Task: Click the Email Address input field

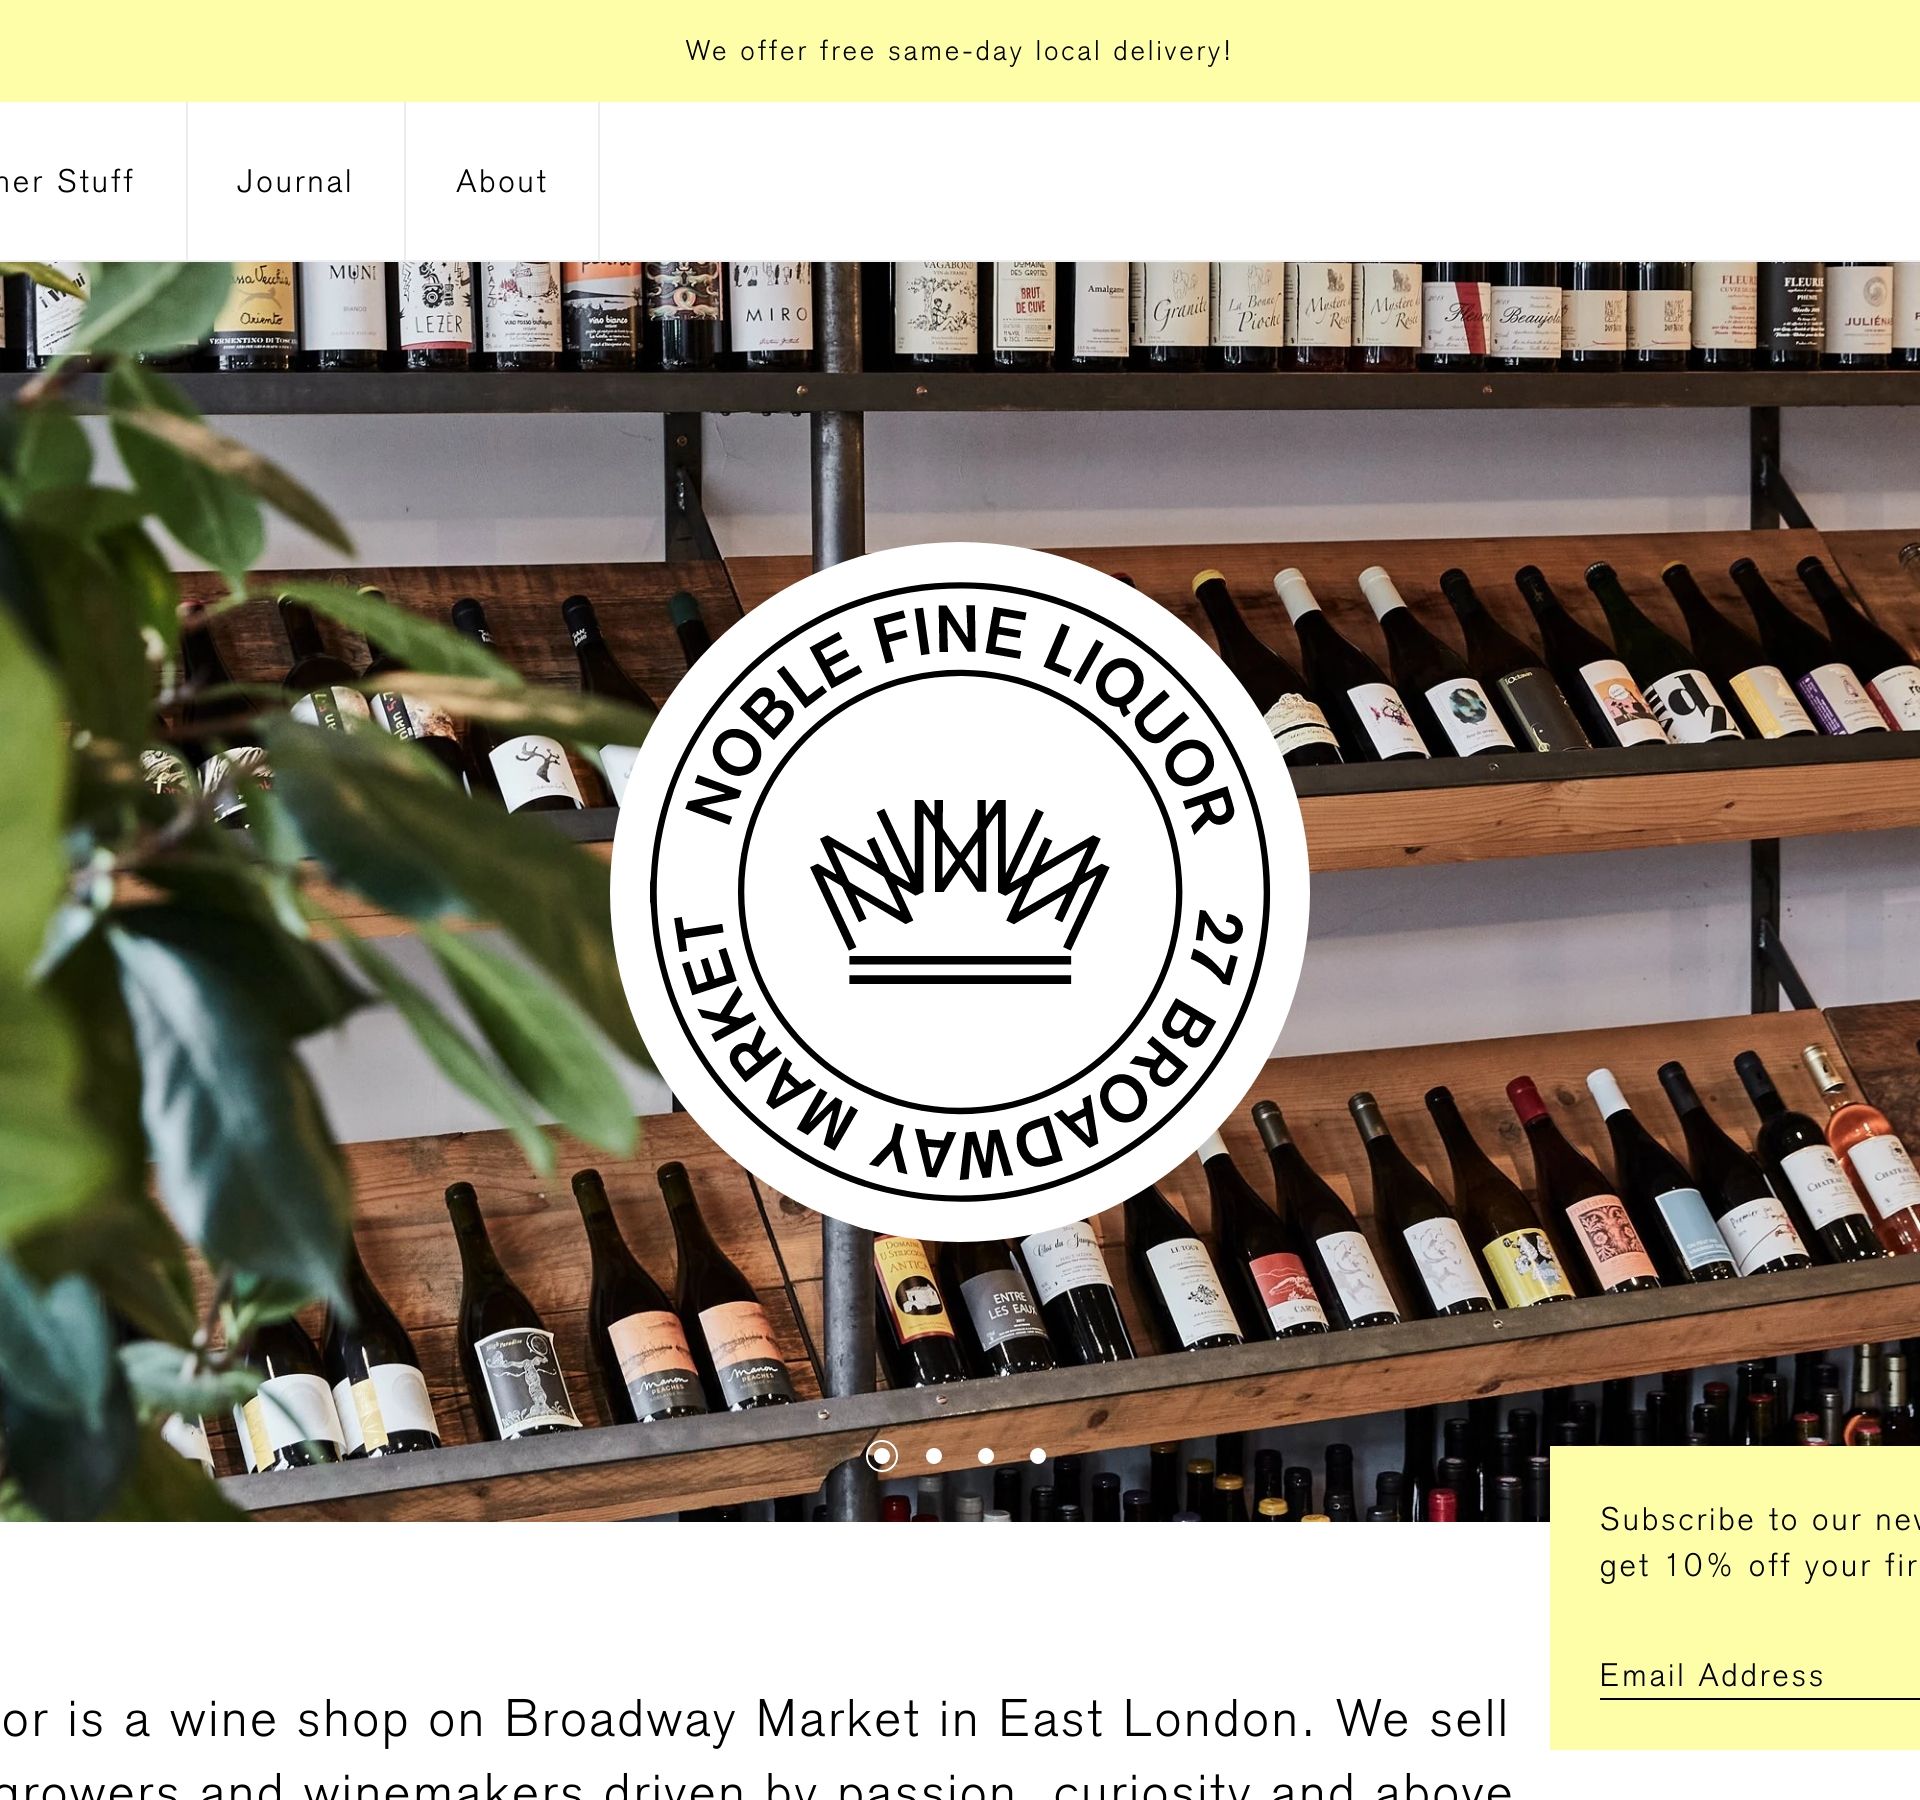Action: coord(1759,1676)
